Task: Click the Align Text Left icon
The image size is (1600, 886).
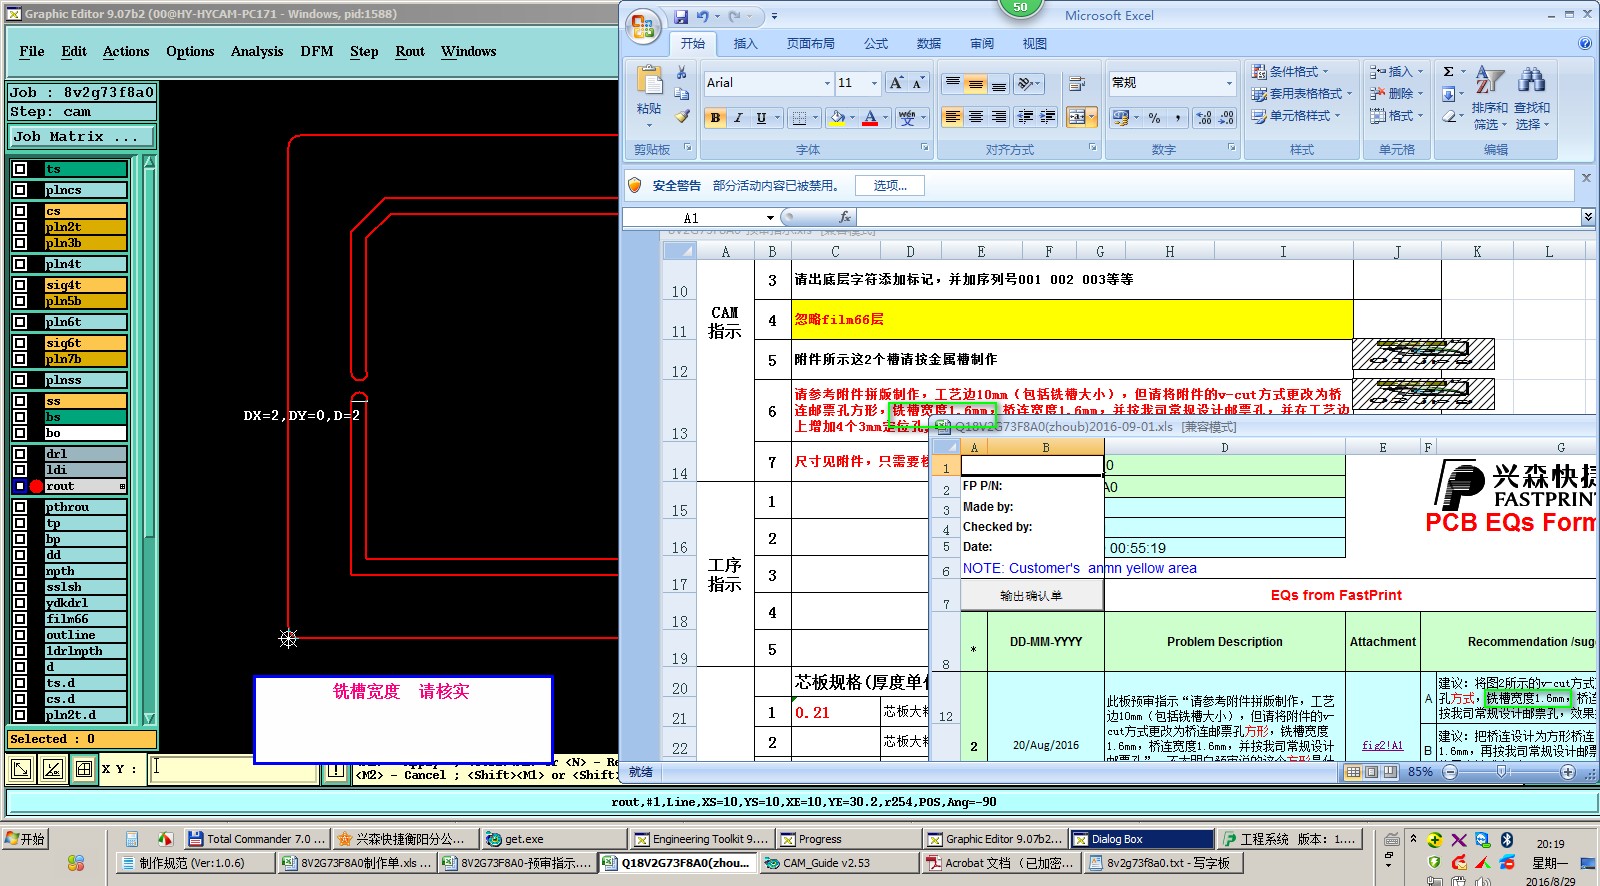Action: (953, 118)
